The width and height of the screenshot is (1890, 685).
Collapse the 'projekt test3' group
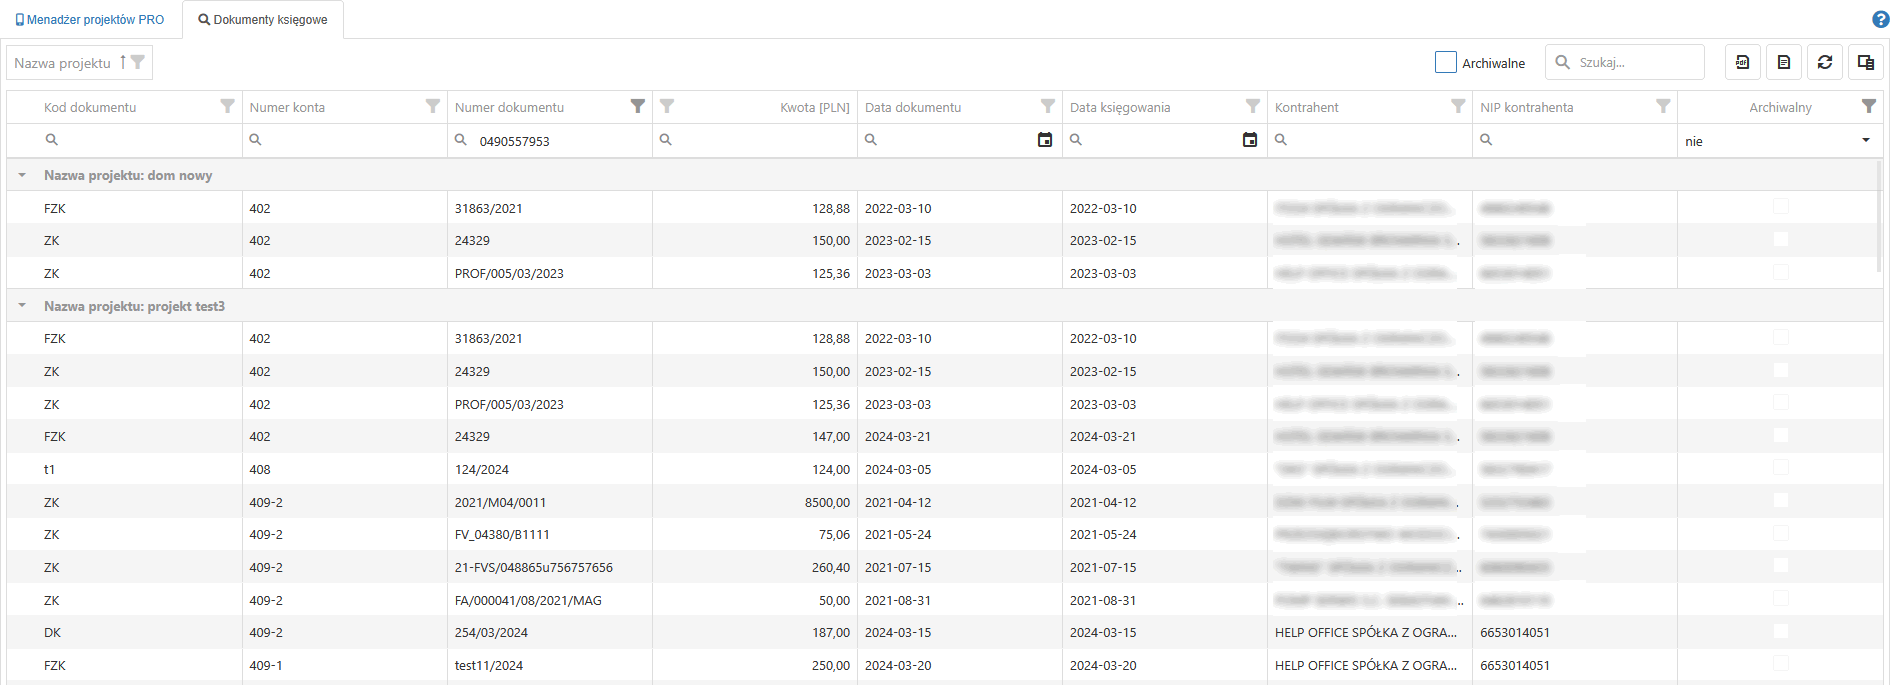tap(22, 306)
